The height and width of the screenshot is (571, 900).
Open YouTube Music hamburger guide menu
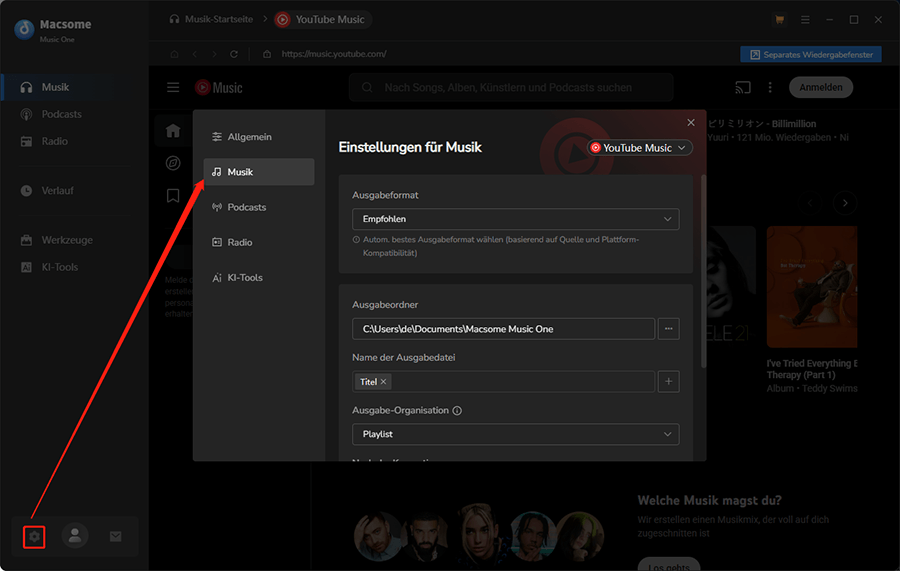173,87
